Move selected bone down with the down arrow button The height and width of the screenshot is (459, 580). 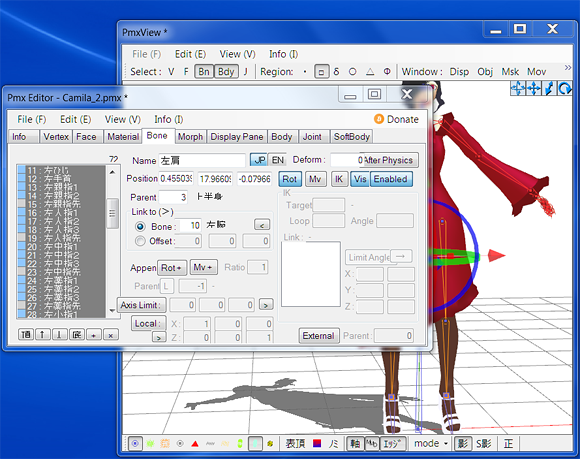(x=60, y=335)
